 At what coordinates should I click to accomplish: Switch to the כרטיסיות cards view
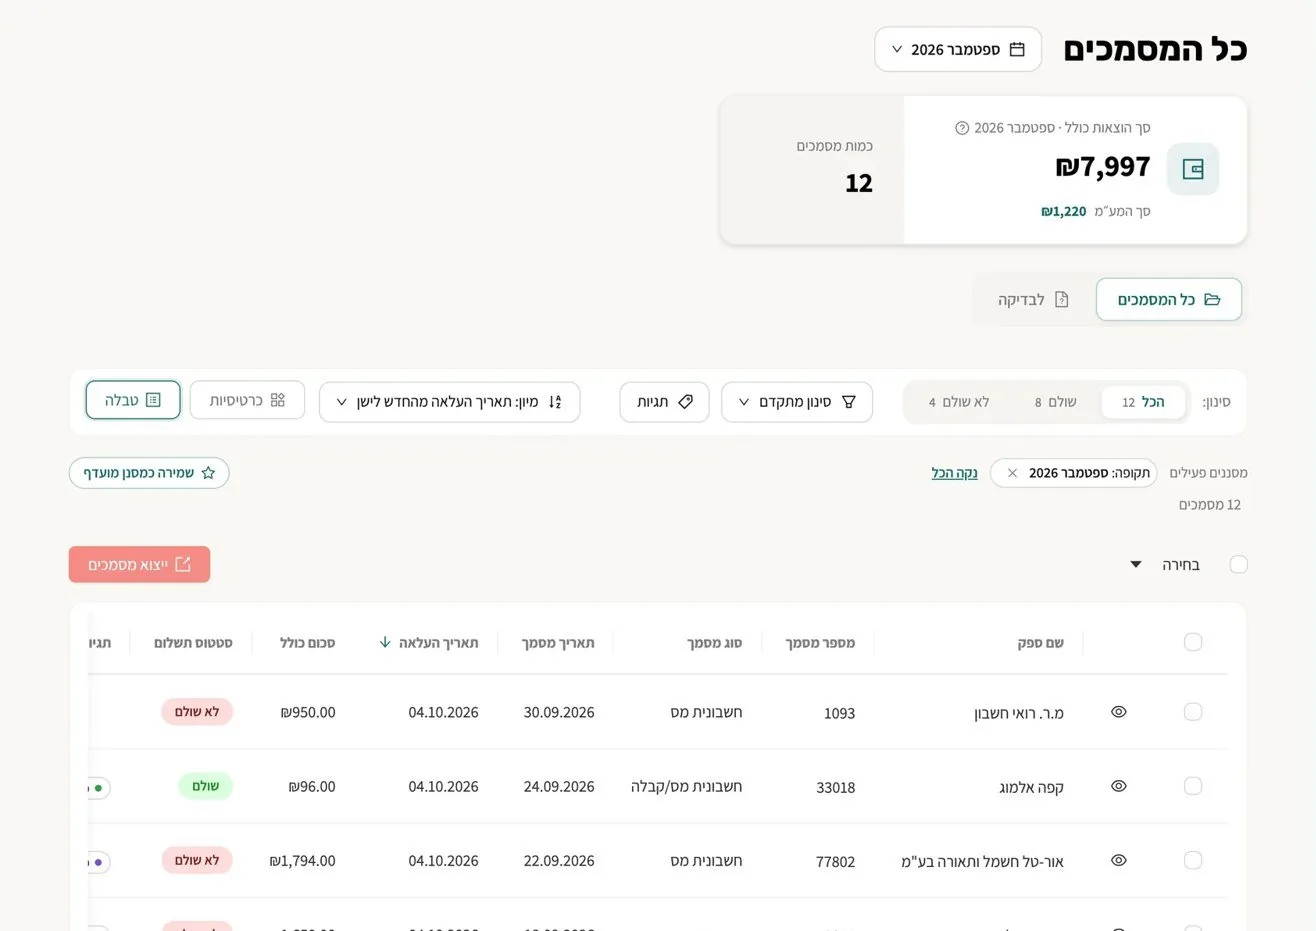[247, 400]
